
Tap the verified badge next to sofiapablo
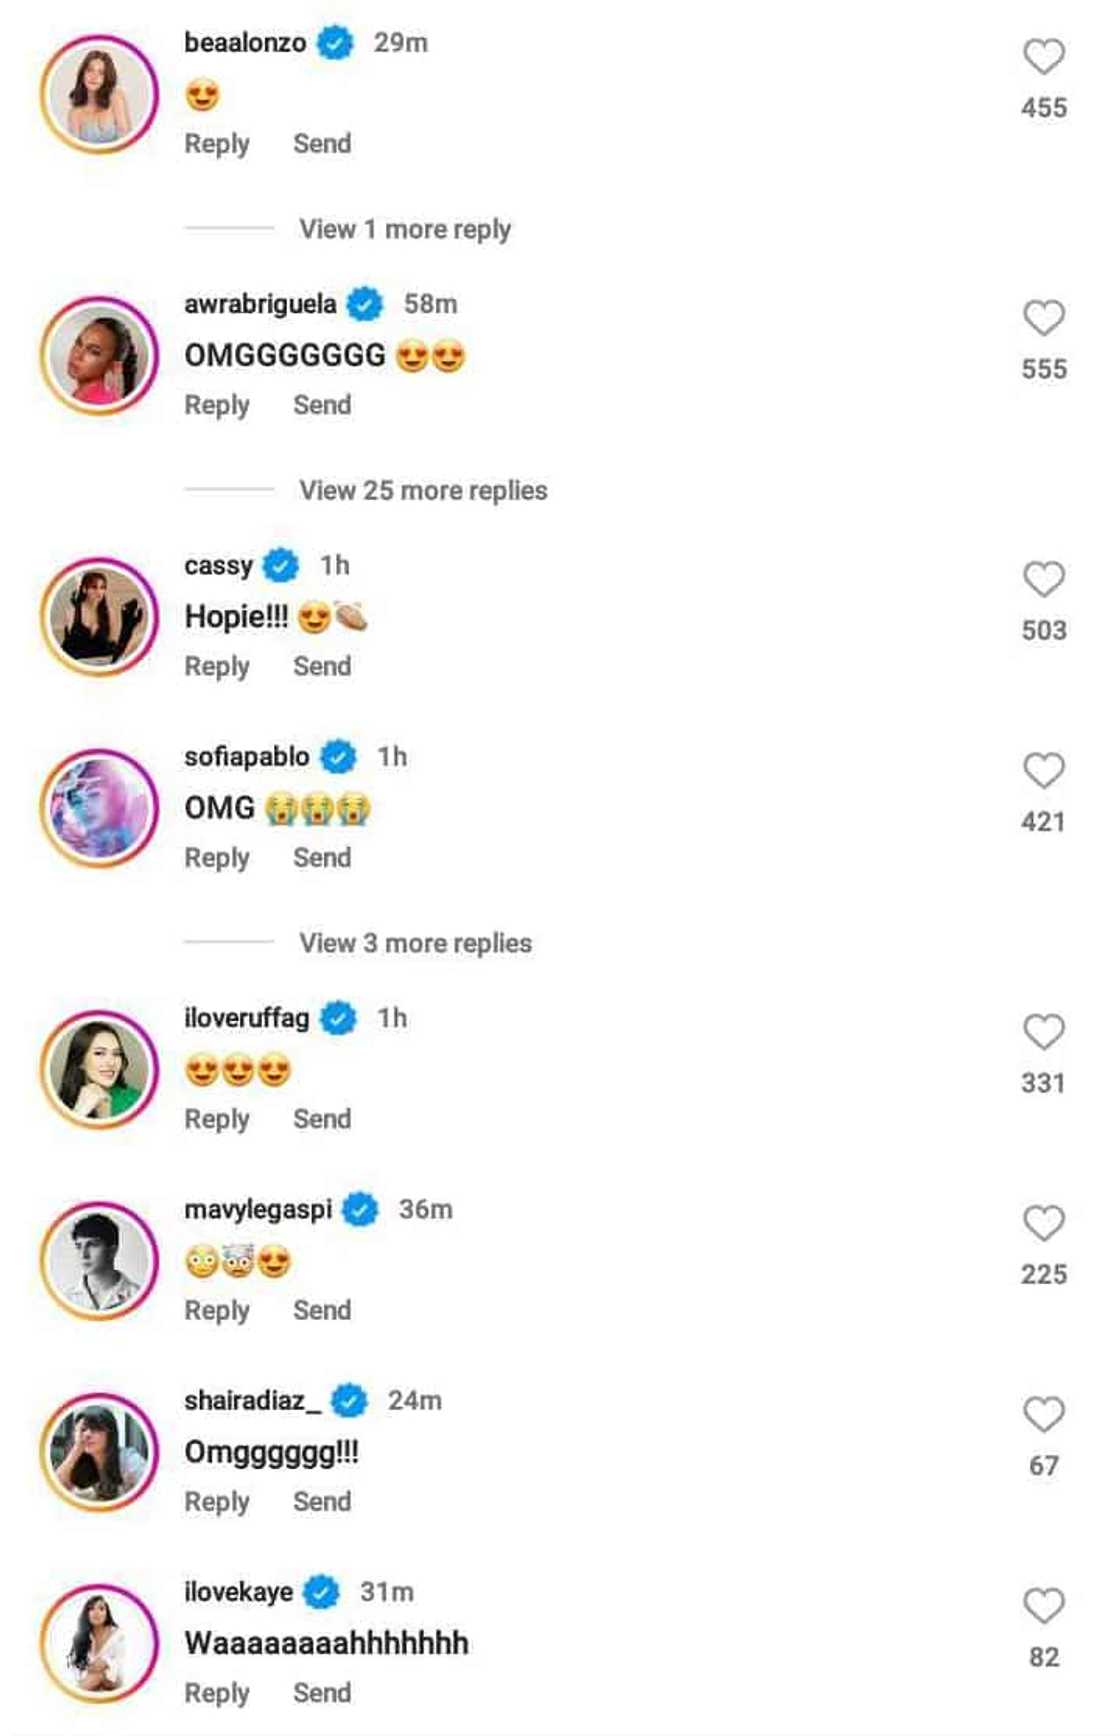337,757
